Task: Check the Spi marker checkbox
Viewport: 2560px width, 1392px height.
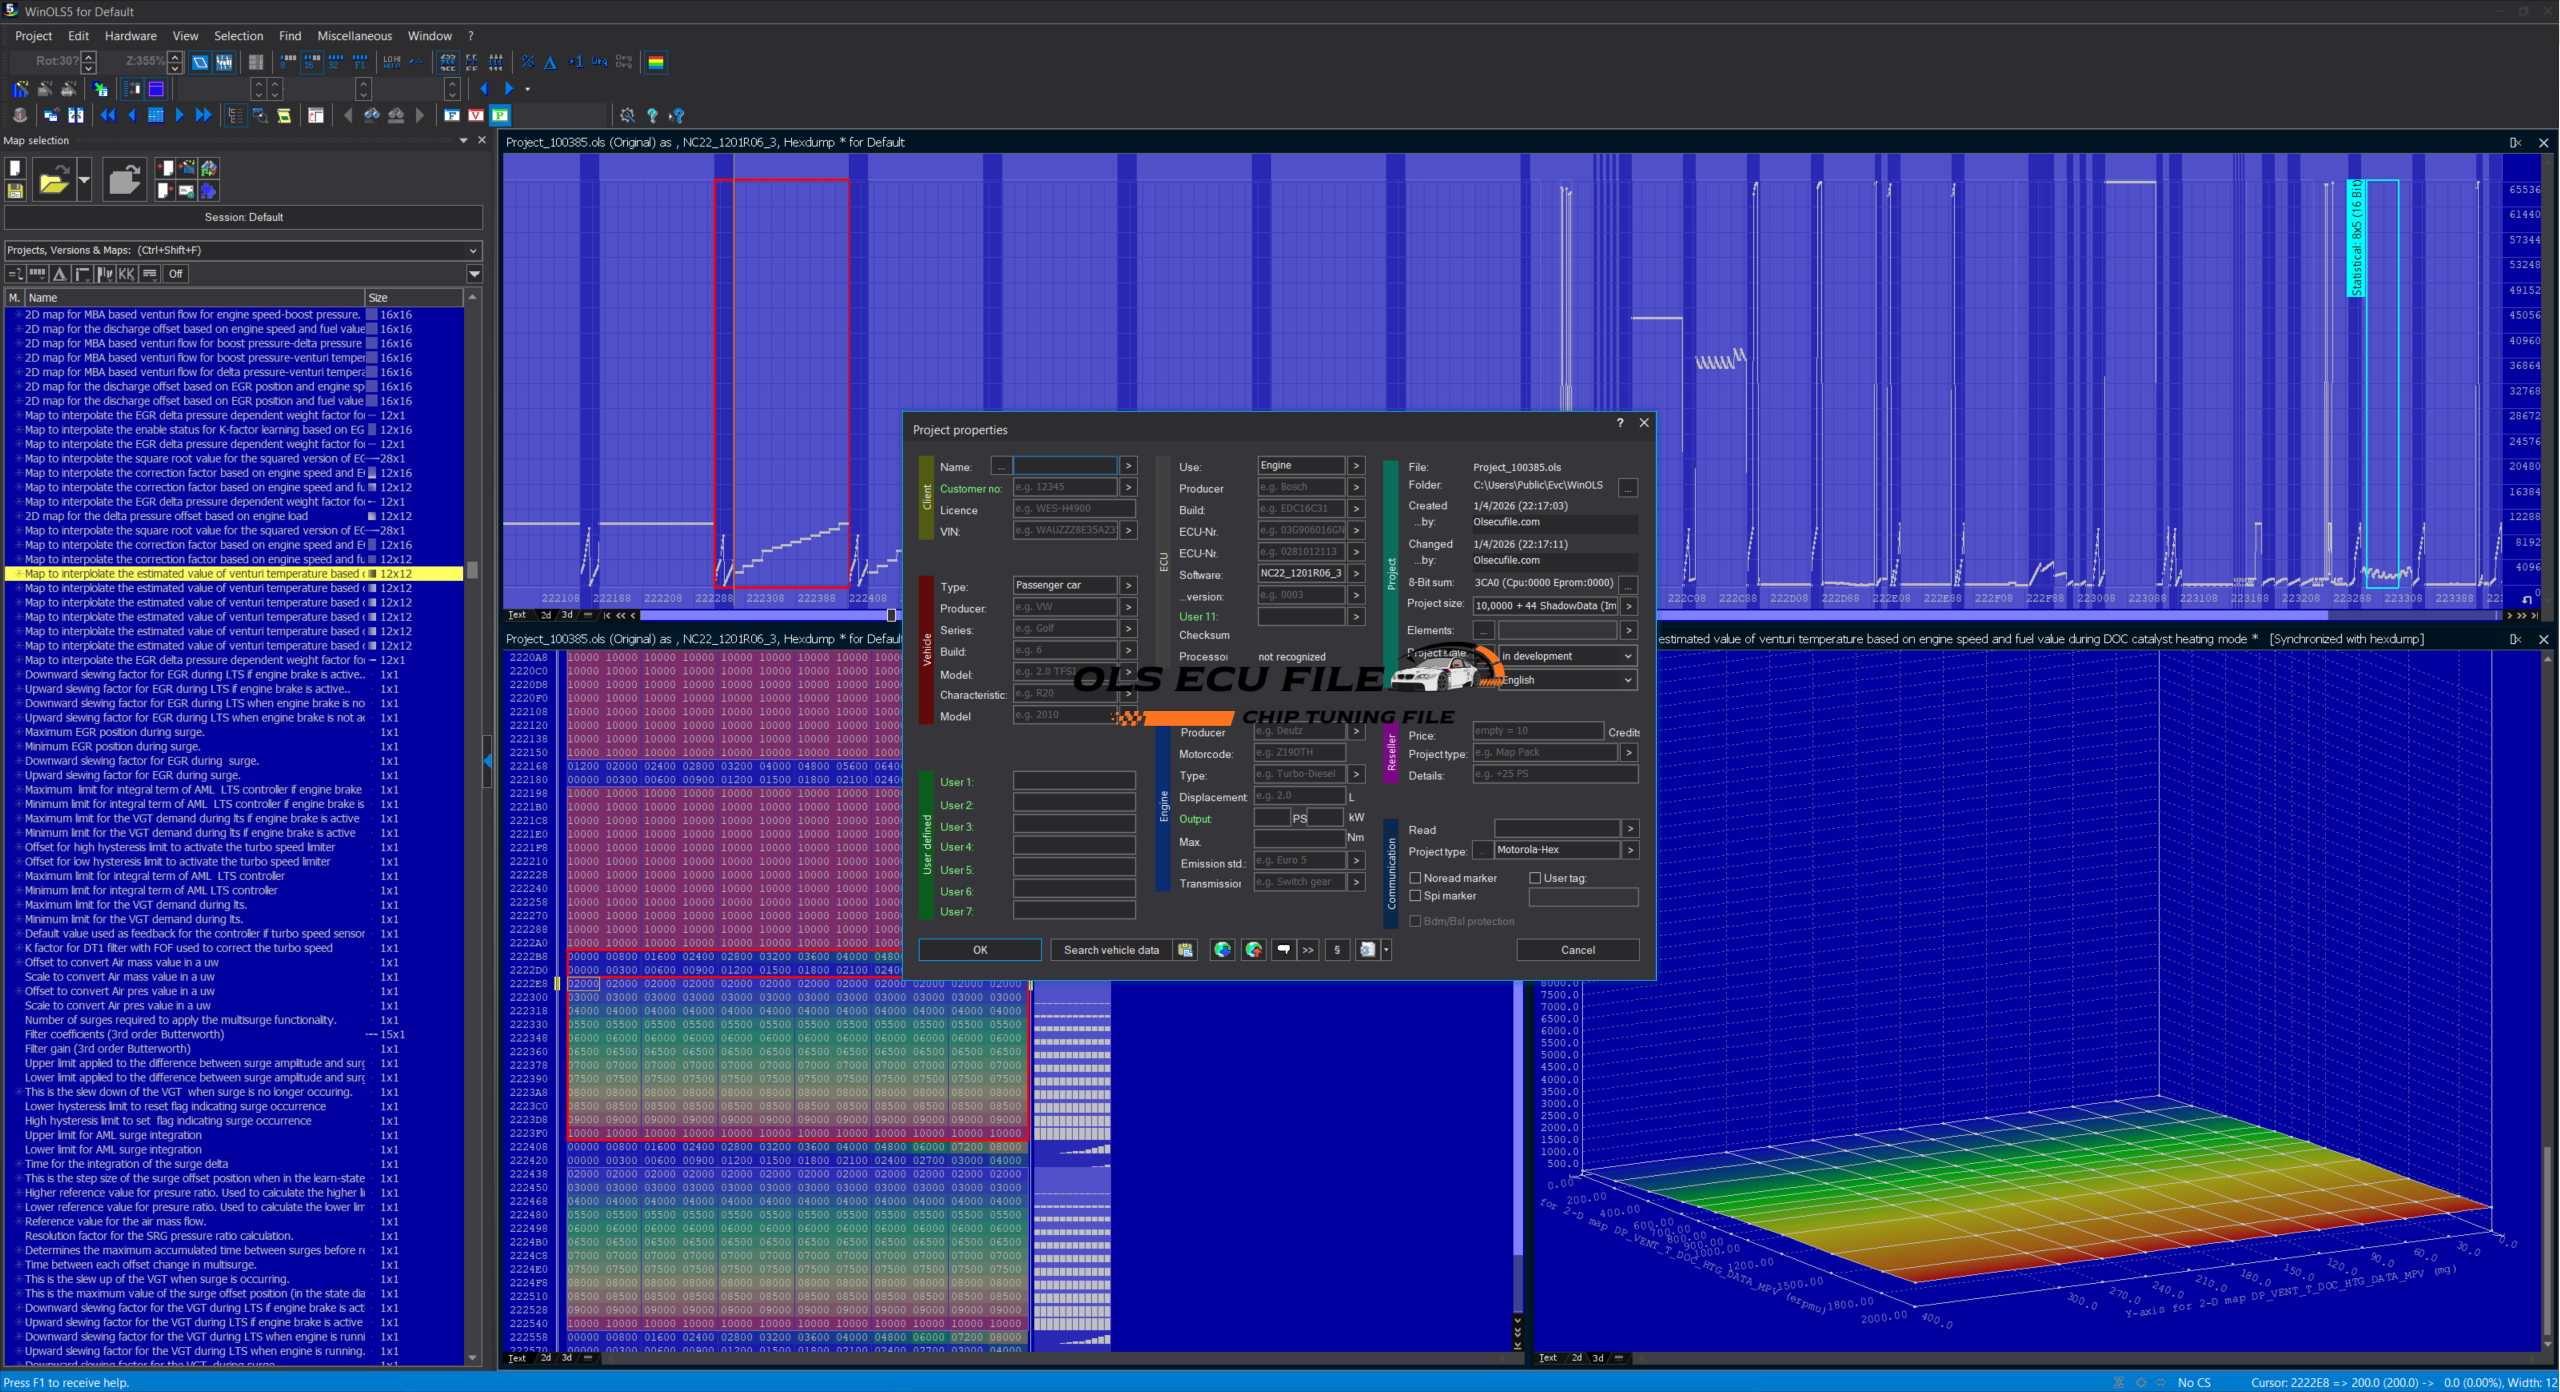Action: [1415, 896]
